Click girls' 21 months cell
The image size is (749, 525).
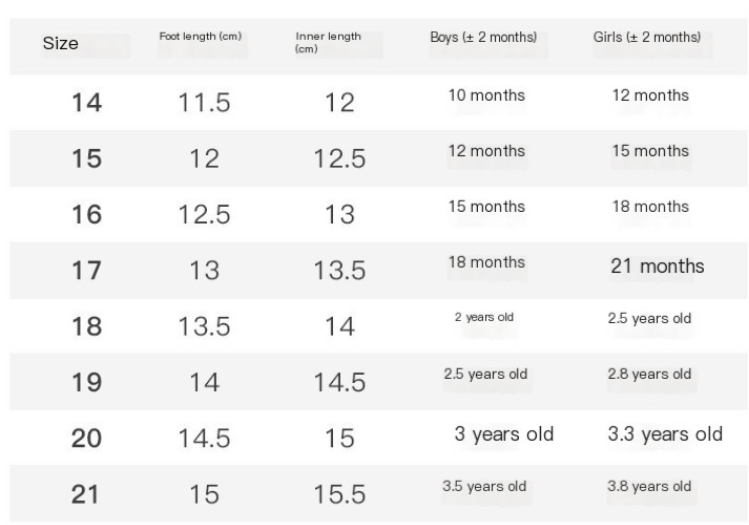tap(657, 266)
